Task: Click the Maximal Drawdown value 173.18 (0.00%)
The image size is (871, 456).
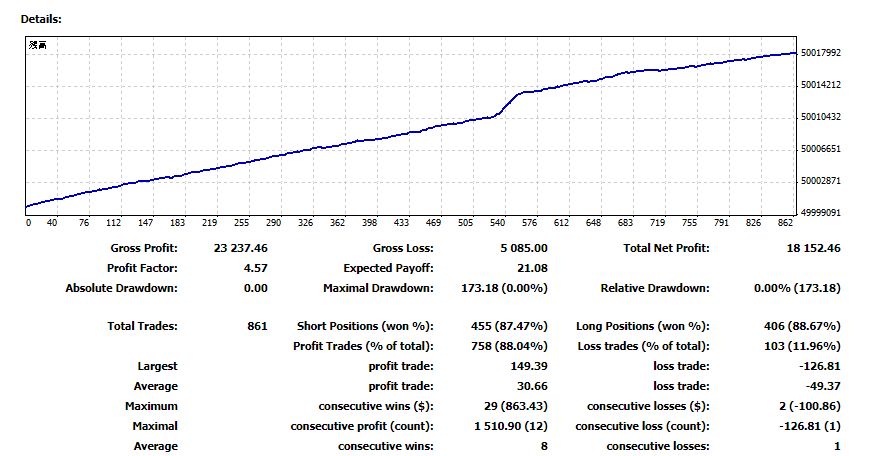Action: [508, 288]
